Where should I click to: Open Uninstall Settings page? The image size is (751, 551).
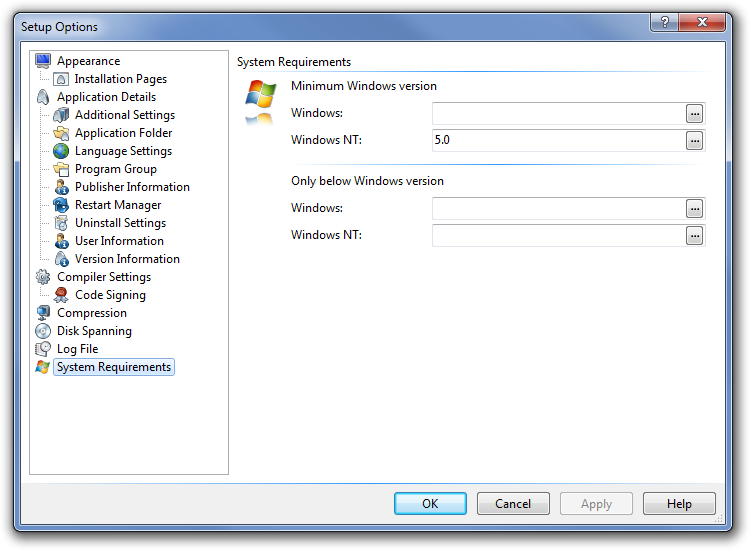(120, 223)
